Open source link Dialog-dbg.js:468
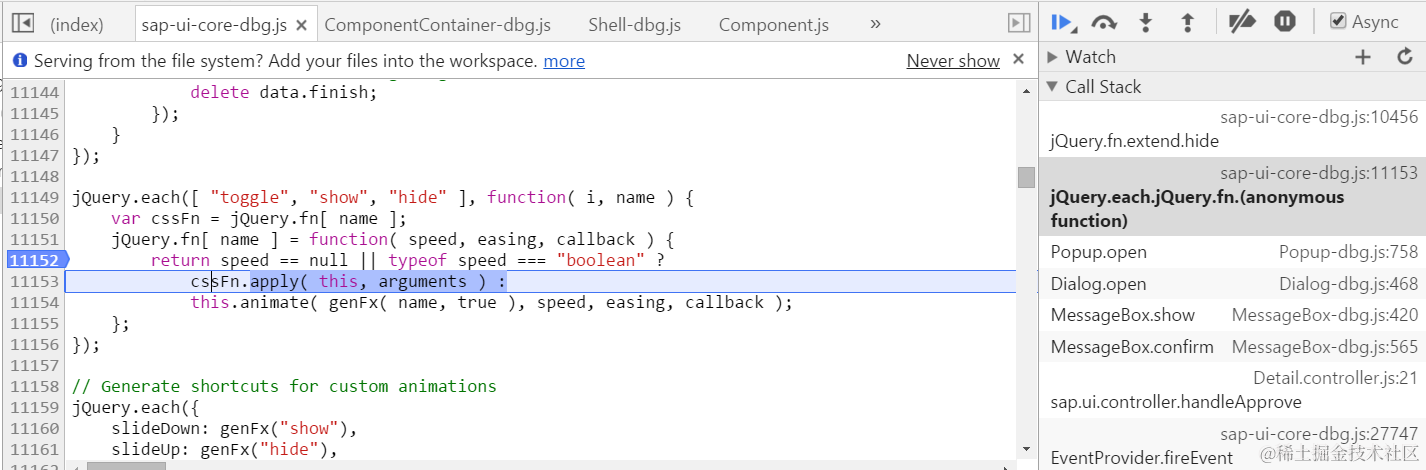1426x470 pixels. click(x=1348, y=284)
